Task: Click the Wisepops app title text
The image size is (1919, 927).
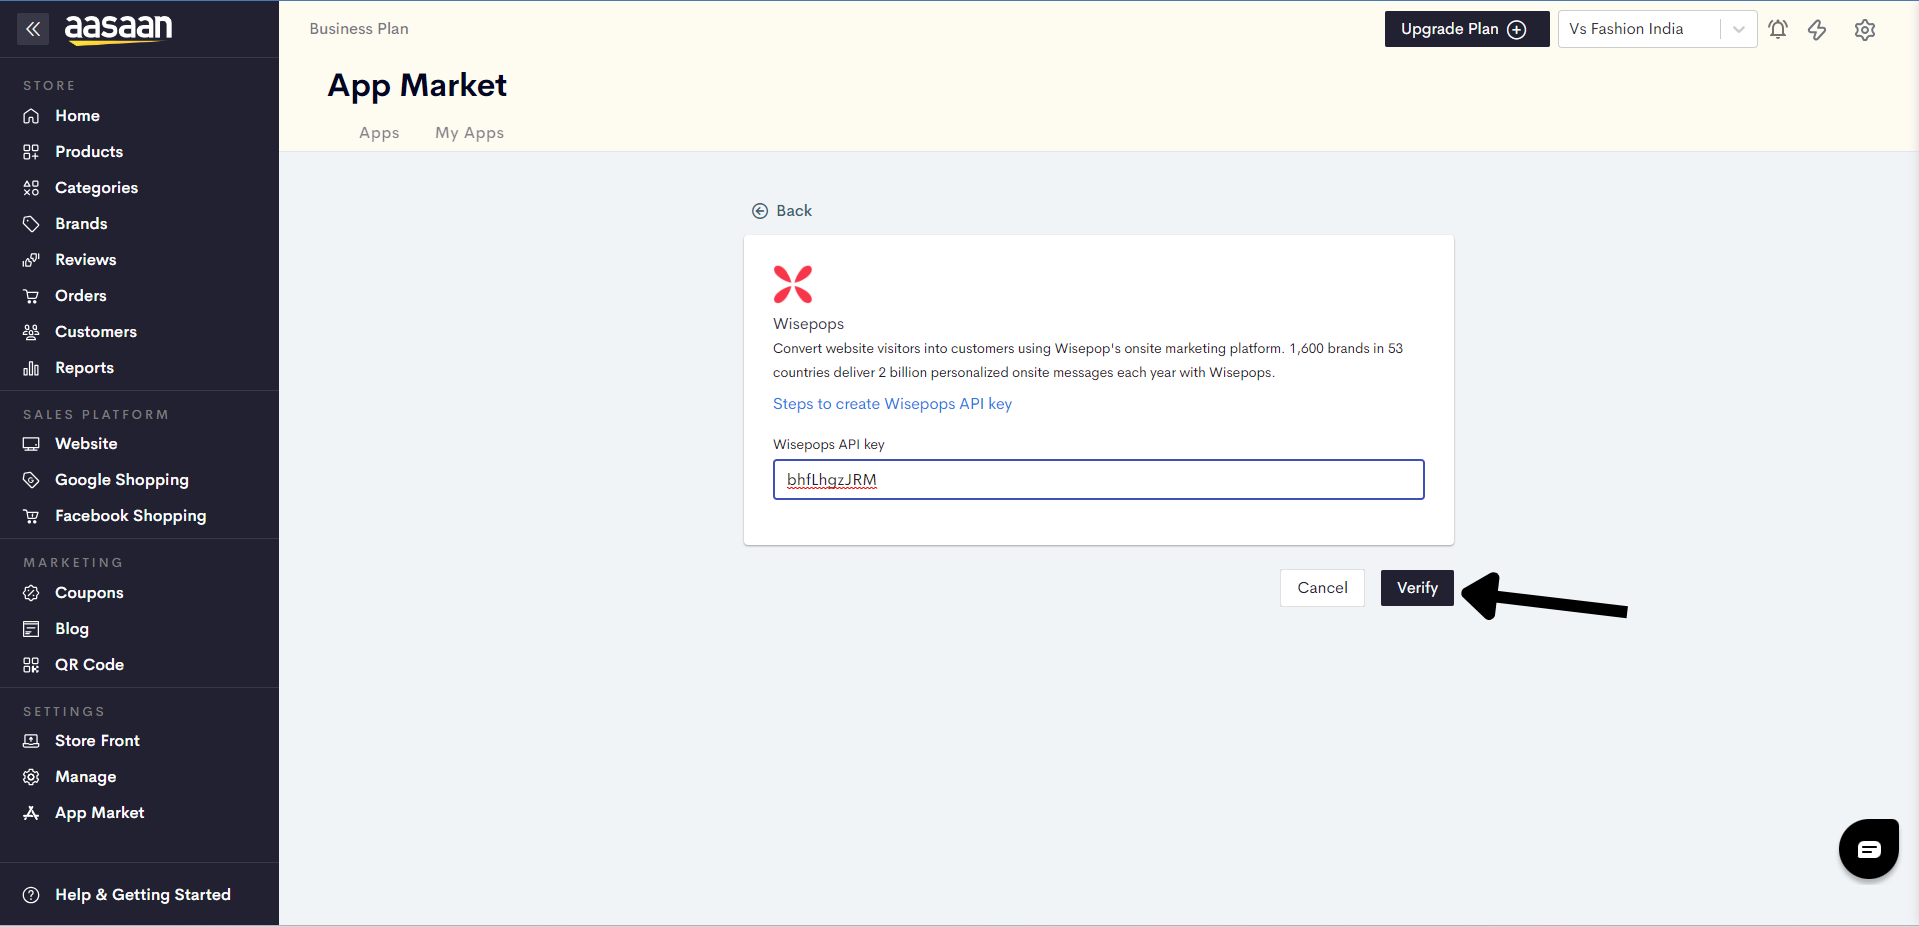Action: [x=808, y=324]
